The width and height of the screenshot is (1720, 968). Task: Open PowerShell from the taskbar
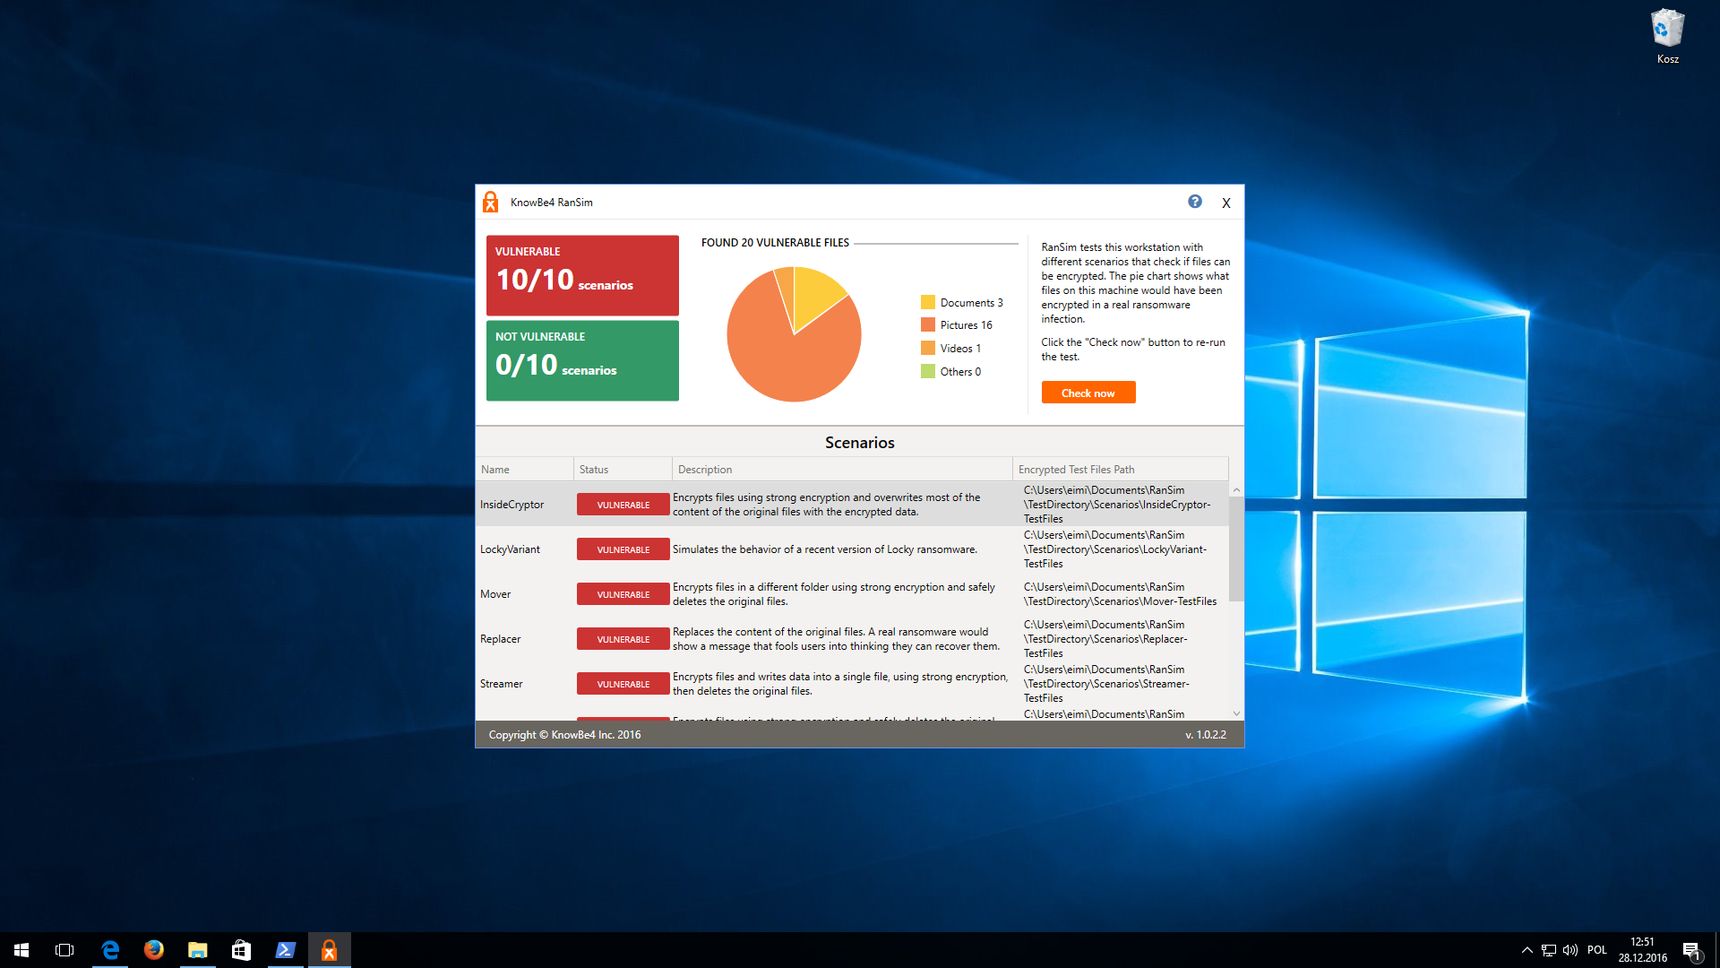pyautogui.click(x=285, y=950)
